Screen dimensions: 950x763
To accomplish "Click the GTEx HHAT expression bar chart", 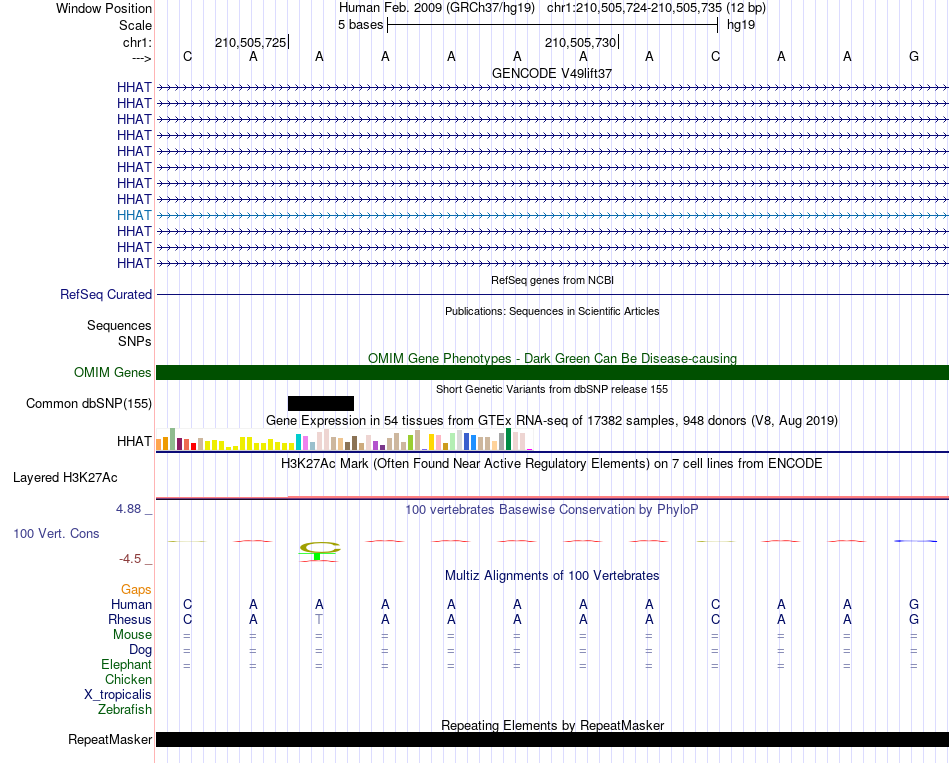I will [x=344, y=439].
